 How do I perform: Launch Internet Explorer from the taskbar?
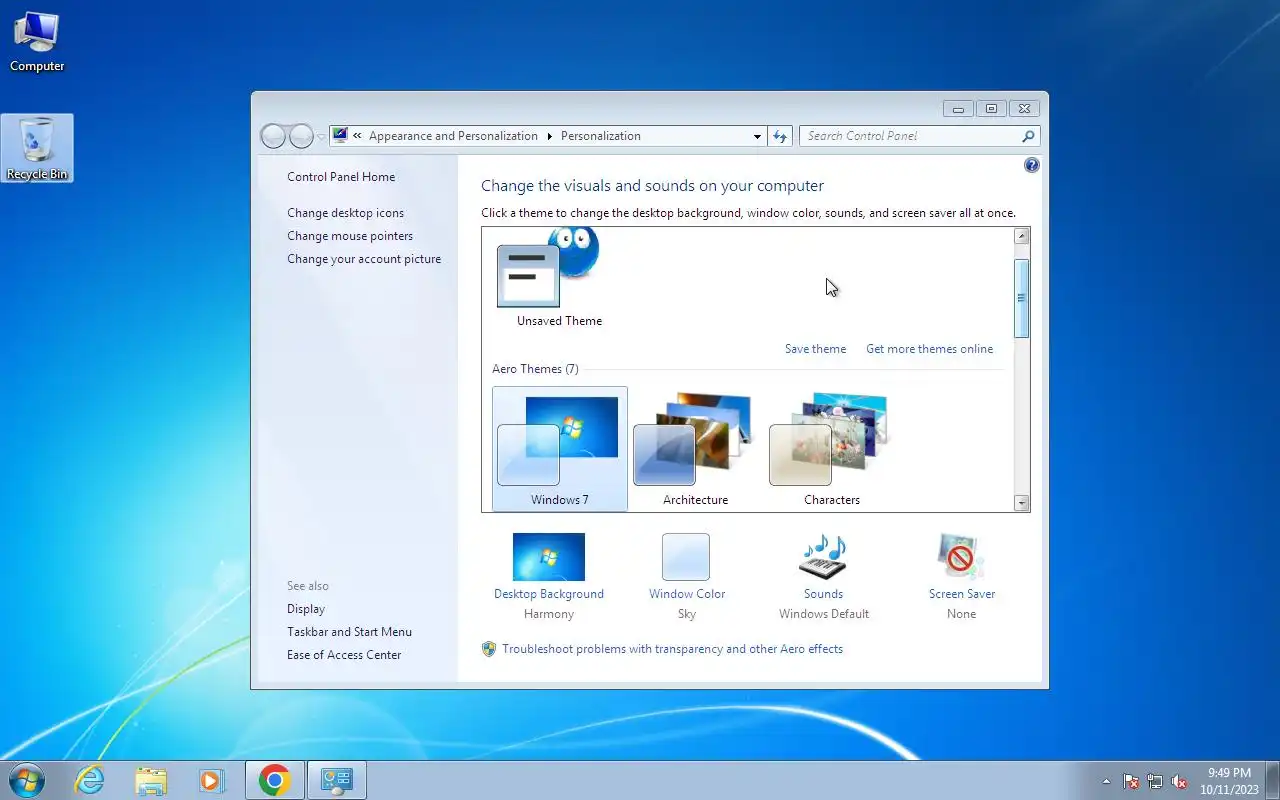pos(90,780)
